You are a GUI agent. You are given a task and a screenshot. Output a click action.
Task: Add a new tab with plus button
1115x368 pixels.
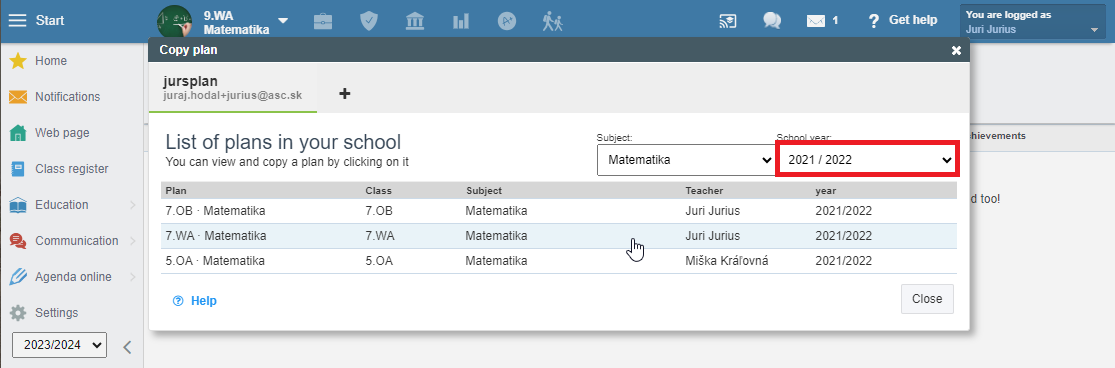click(x=345, y=93)
